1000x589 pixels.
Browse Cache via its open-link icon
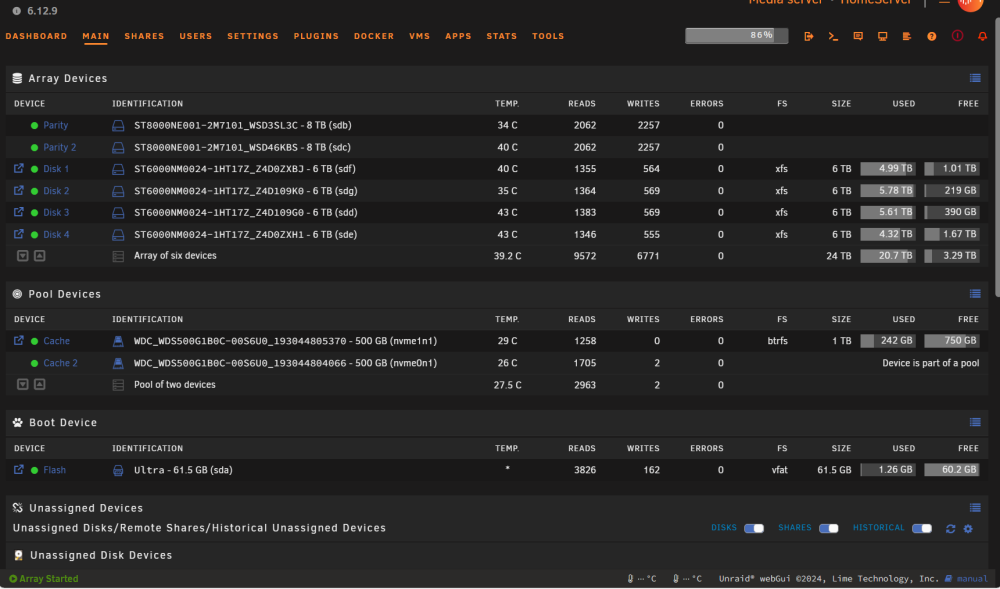(18, 340)
